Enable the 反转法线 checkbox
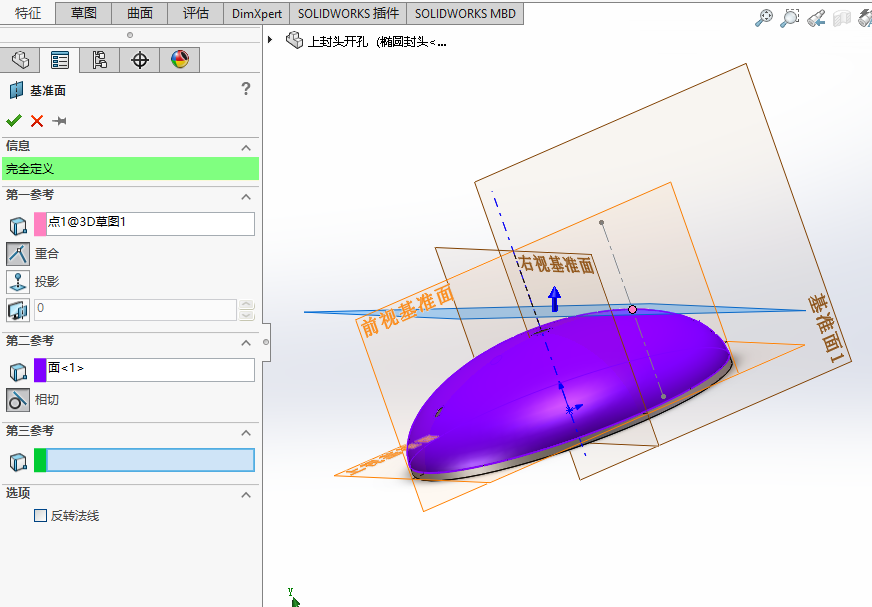 (x=40, y=514)
